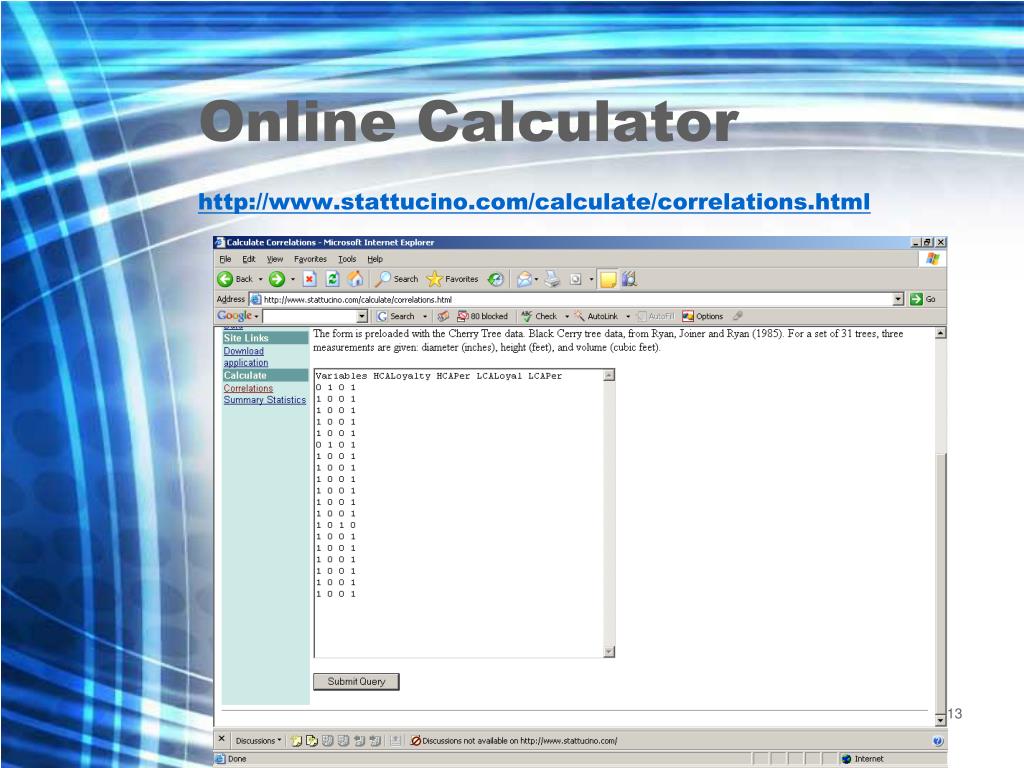This screenshot has width=1024, height=768.
Task: Open the Favorites menu
Action: [310, 259]
